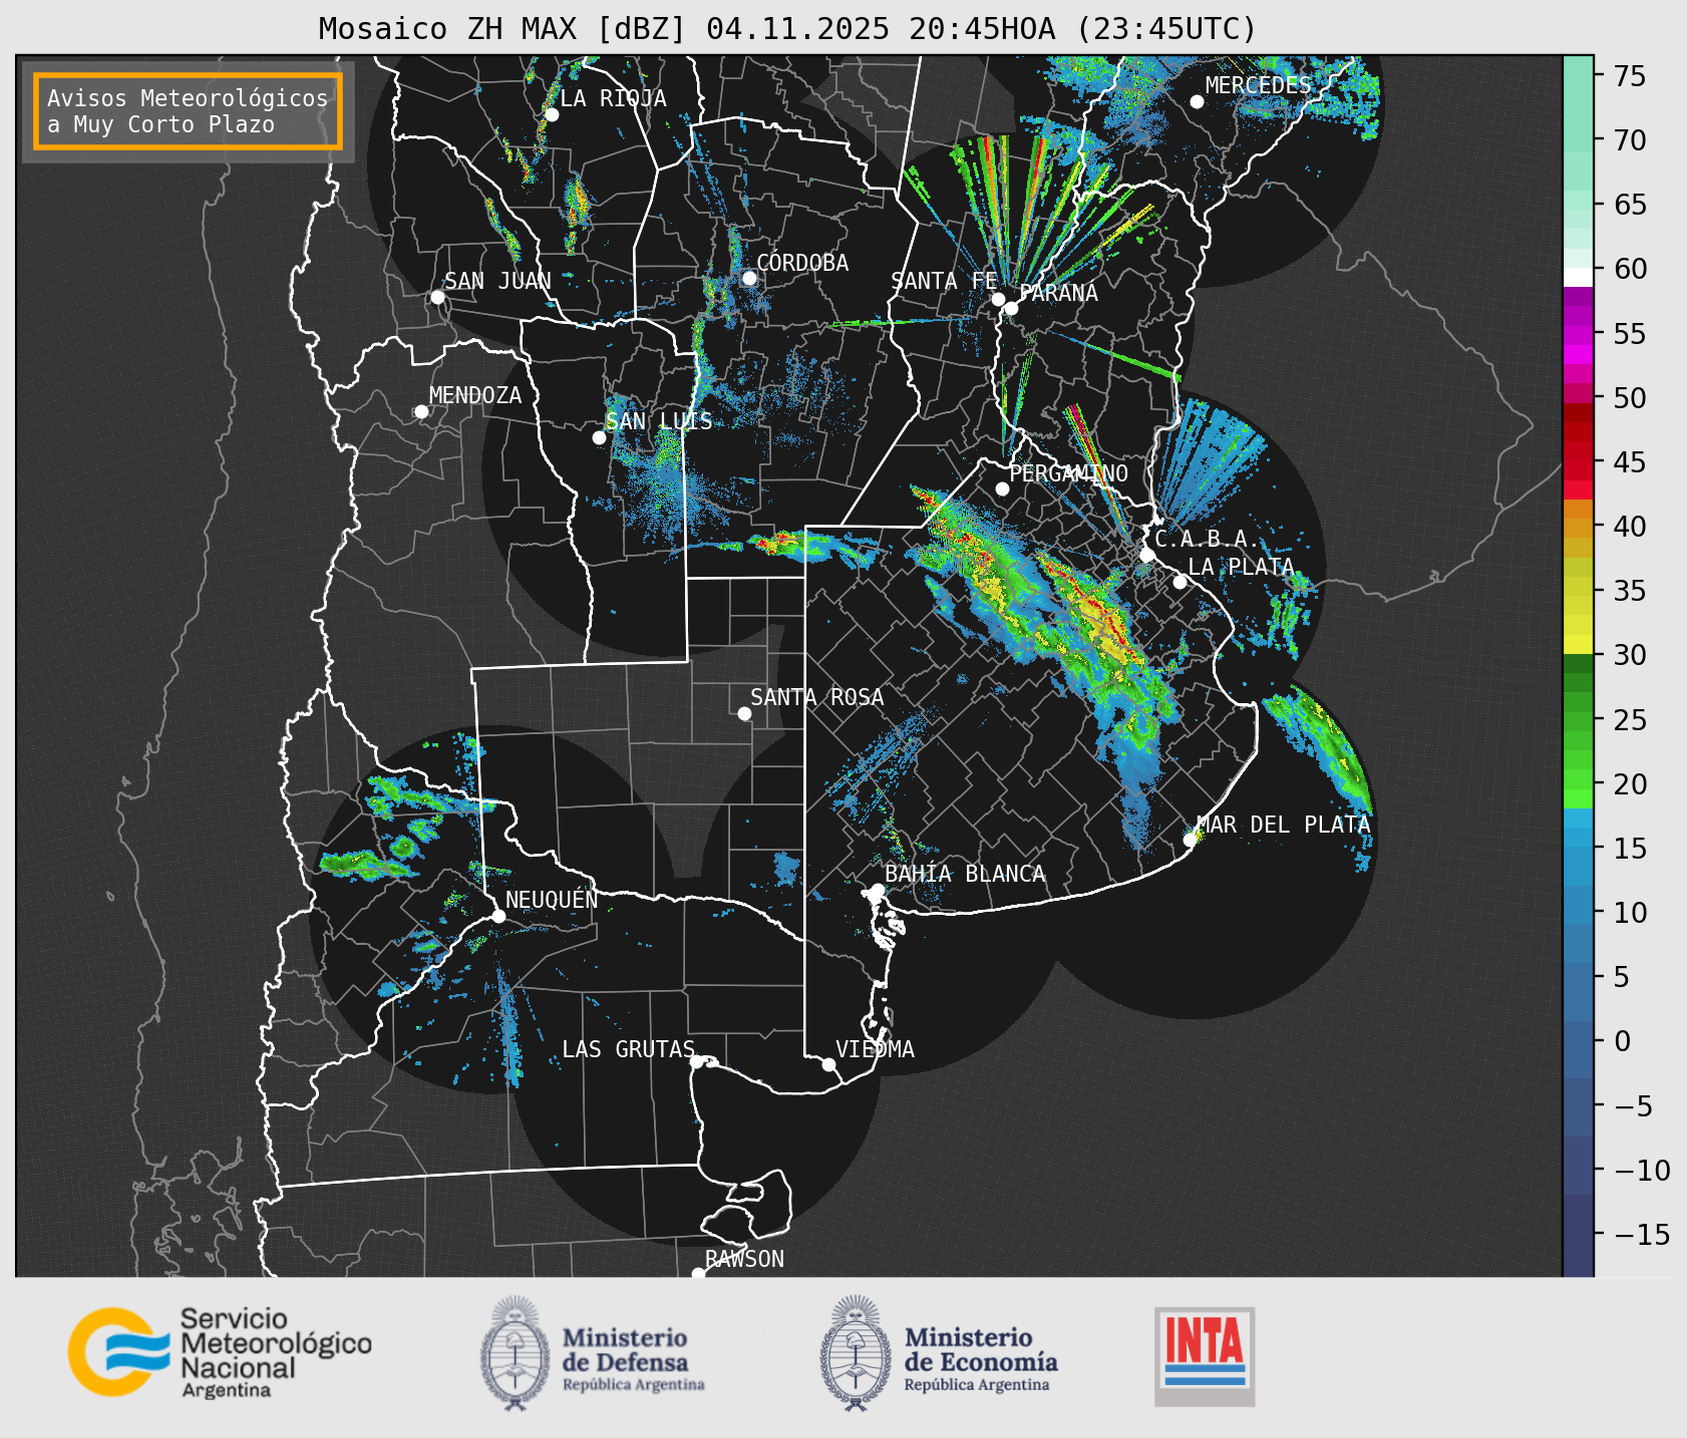Click the MENDOZA map label
This screenshot has width=1687, height=1438.
pos(475,395)
